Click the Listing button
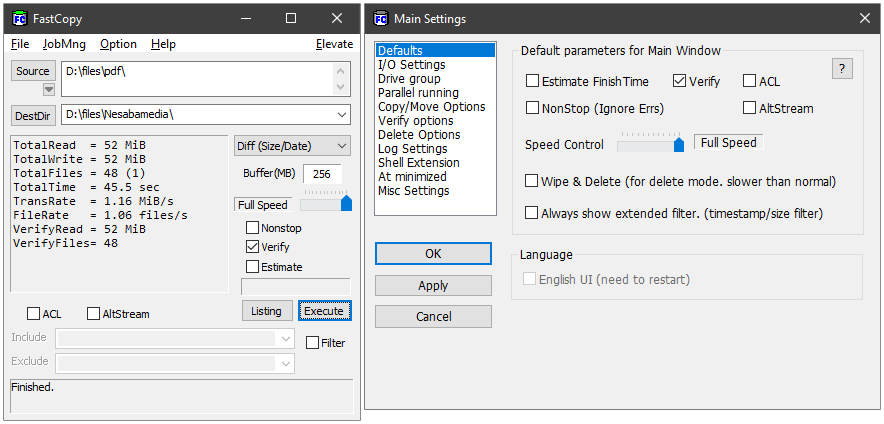884x424 pixels. pos(267,311)
